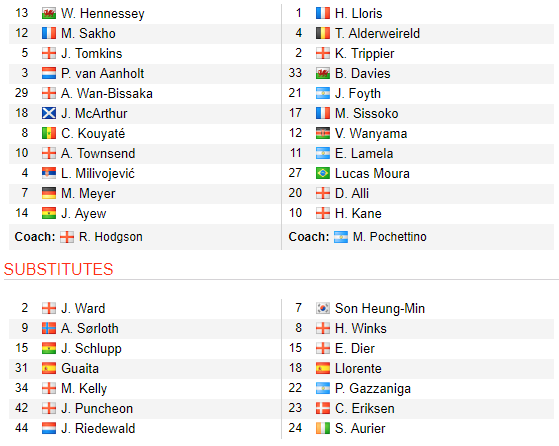Click the Belgium flag next to T. Alderweireld
559x446 pixels.
[323, 34]
